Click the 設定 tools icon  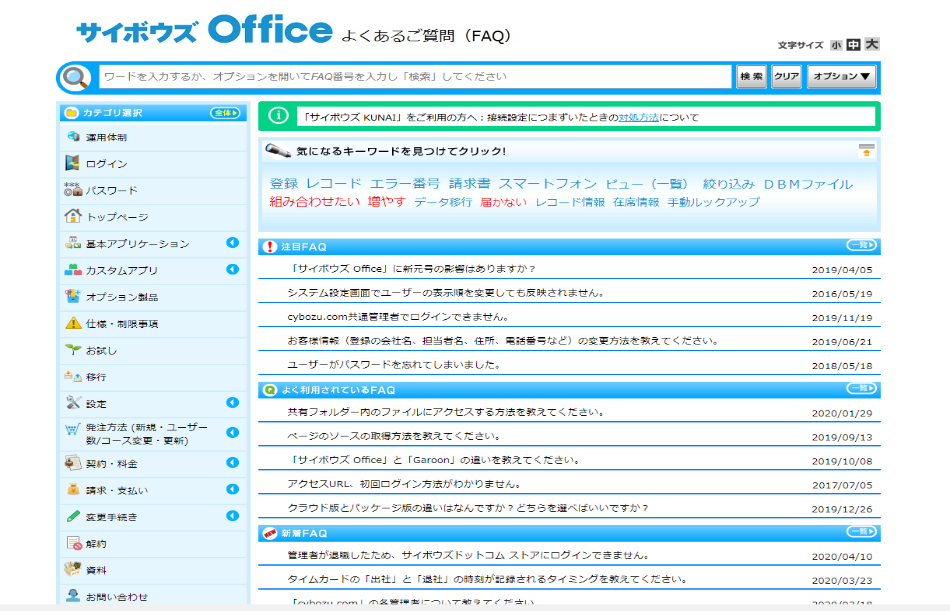click(72, 404)
